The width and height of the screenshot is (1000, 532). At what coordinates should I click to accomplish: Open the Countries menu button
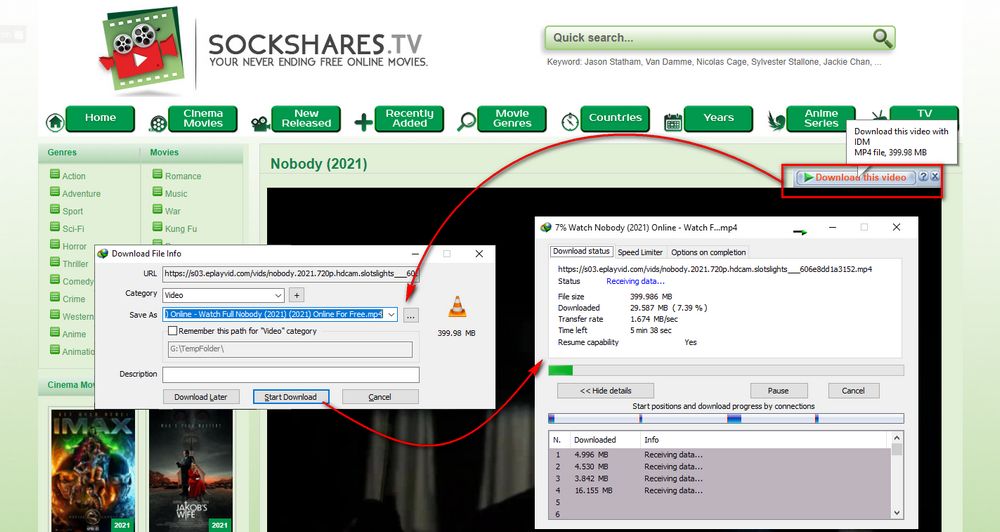coord(615,119)
